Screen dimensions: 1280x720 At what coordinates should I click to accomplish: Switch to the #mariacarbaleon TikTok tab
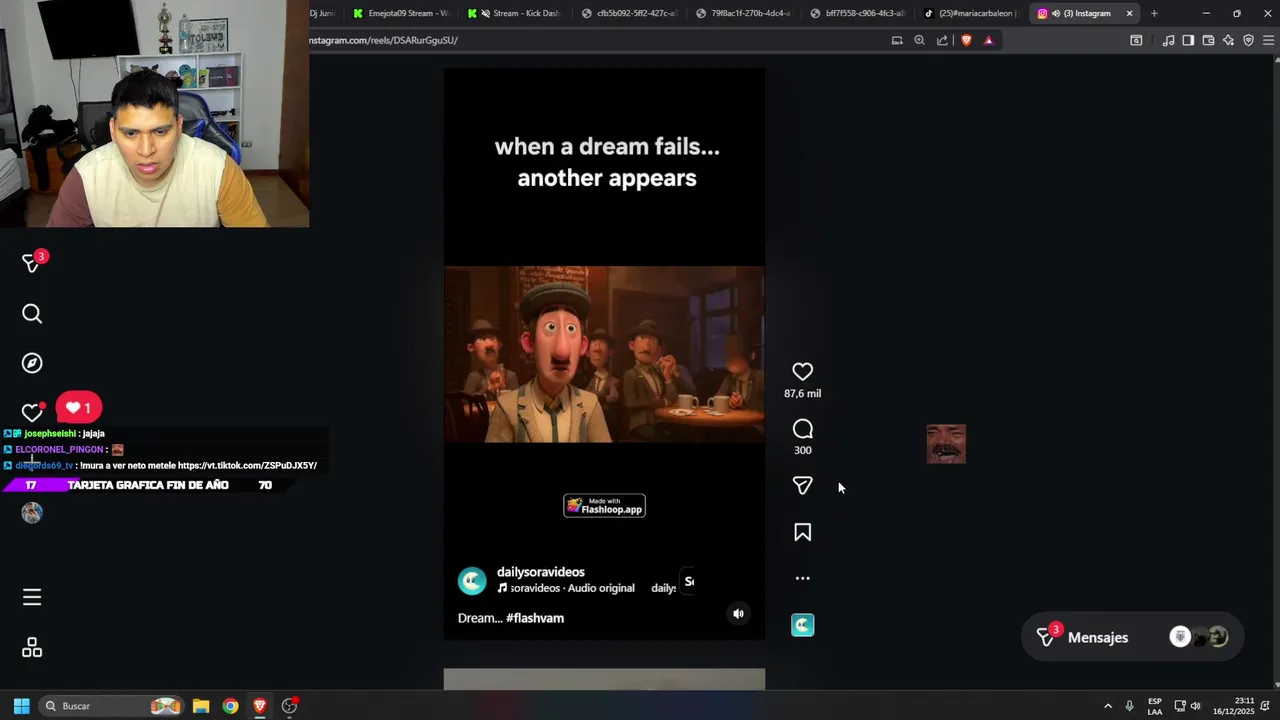tap(972, 13)
